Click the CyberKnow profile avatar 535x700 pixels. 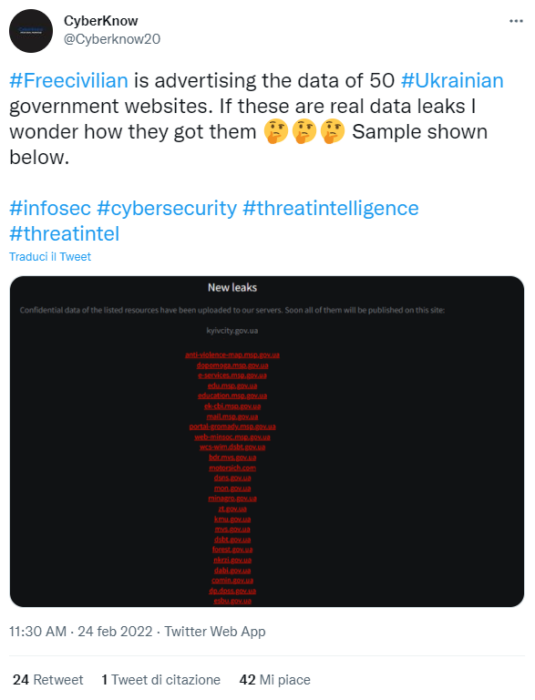click(31, 31)
